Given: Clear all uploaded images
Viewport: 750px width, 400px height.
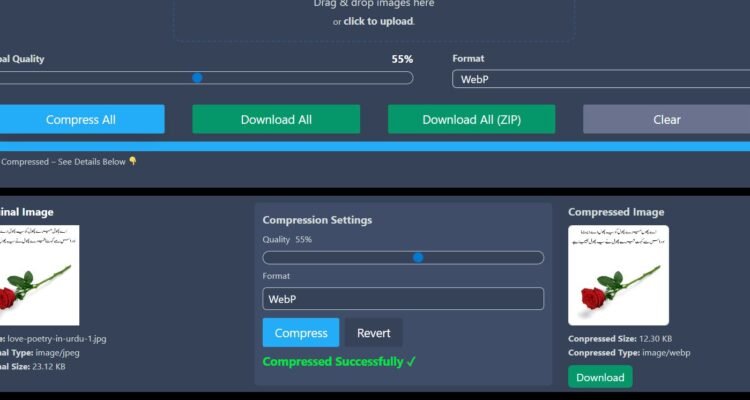Looking at the screenshot, I should coord(666,120).
